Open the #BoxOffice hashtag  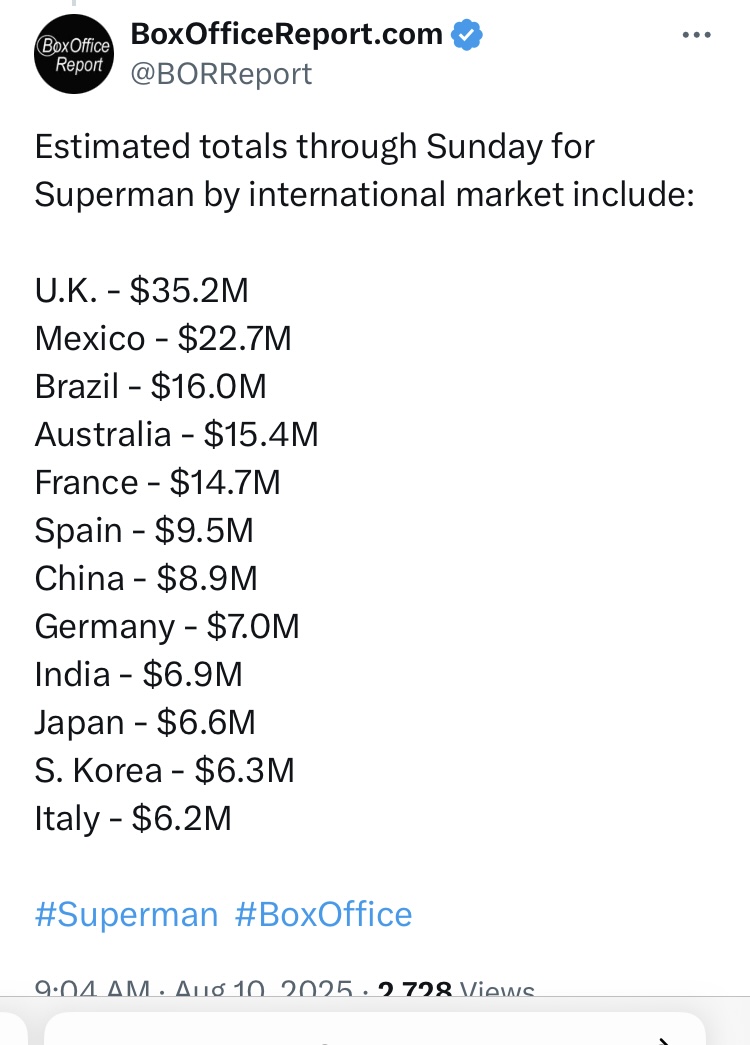[323, 914]
